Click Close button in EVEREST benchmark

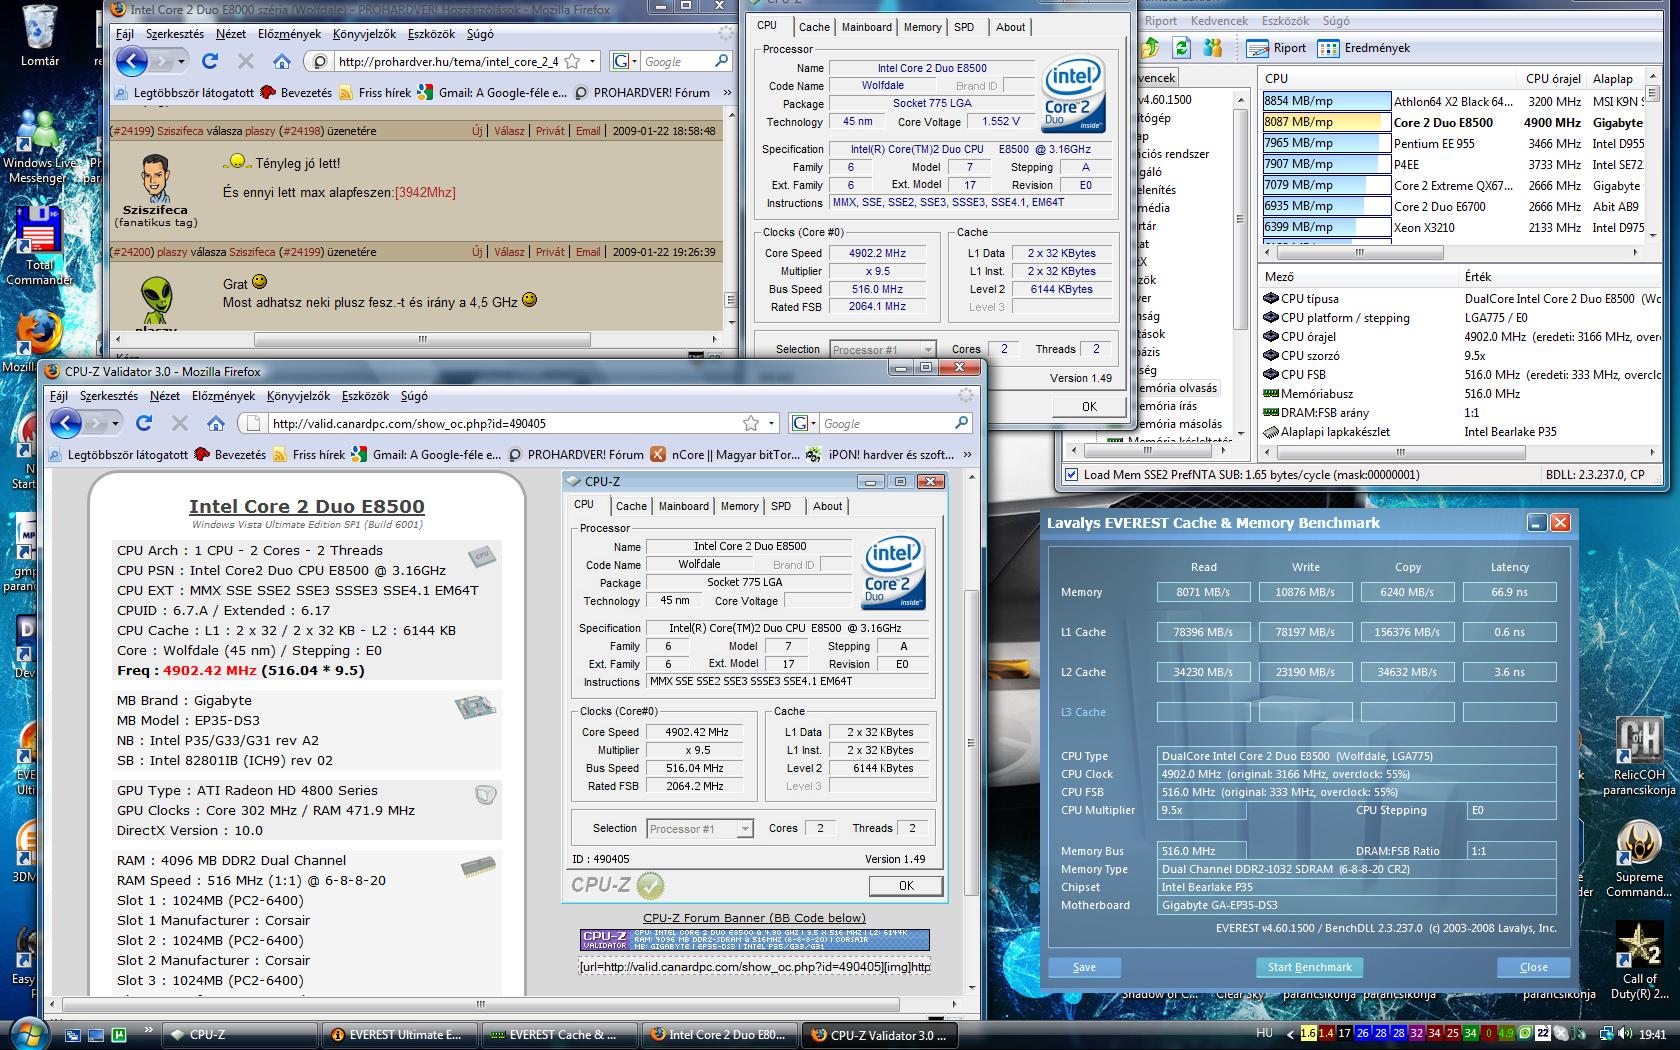coord(1533,967)
